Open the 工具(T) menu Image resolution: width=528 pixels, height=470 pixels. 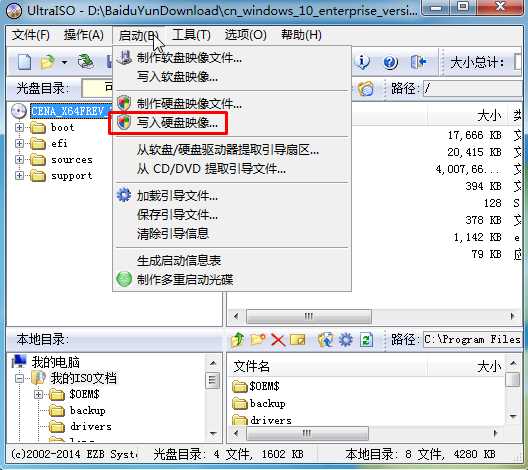[191, 35]
